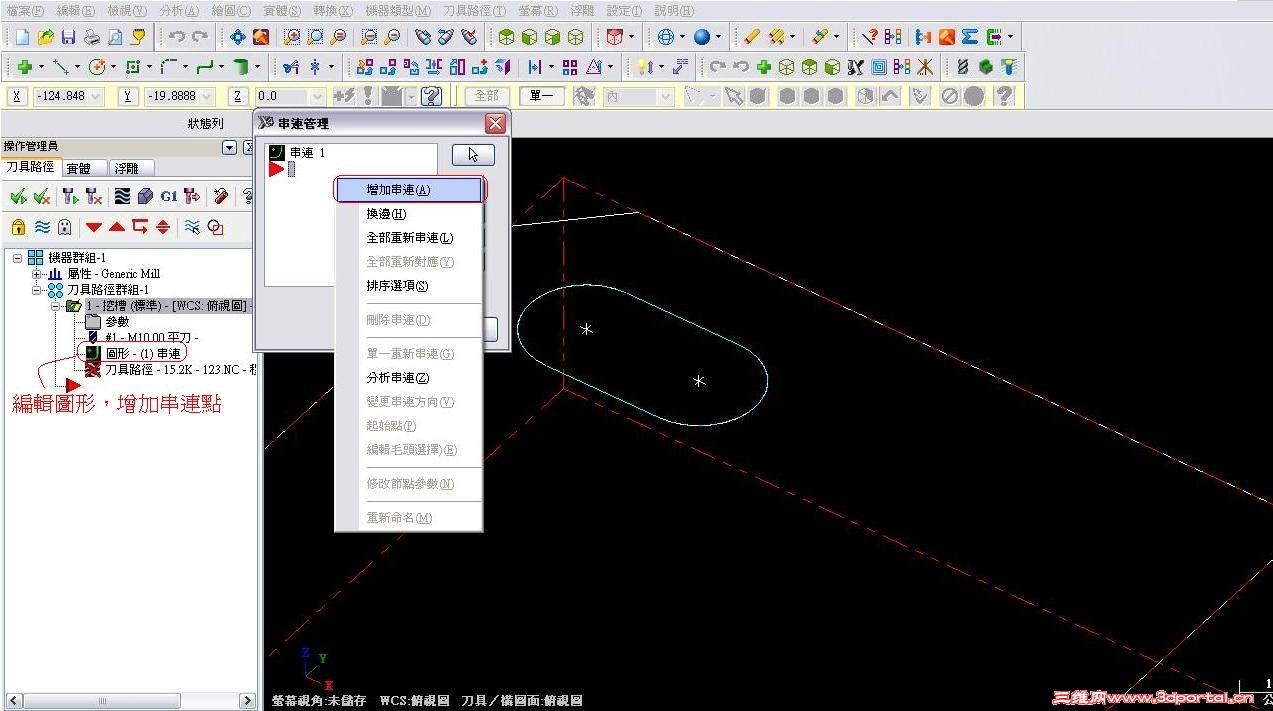Undo the last action

click(177, 37)
